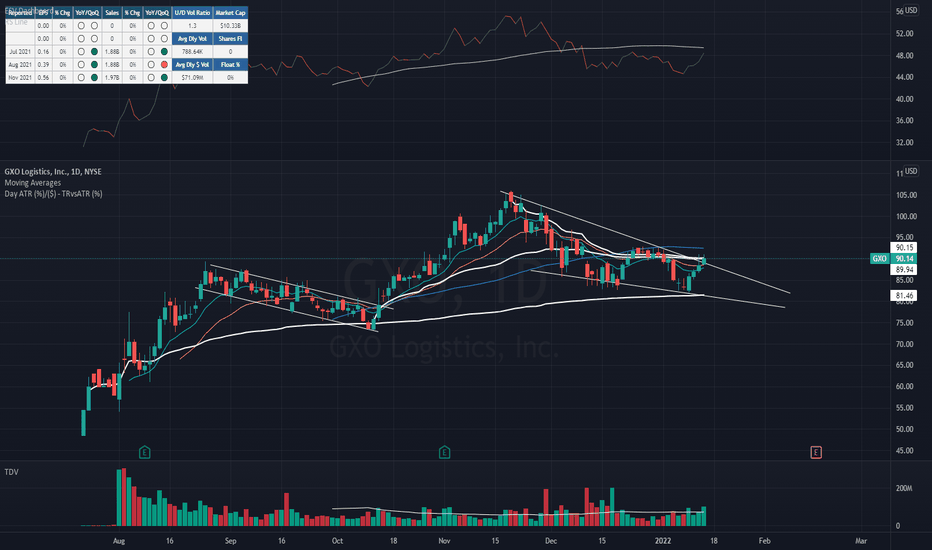Click the 200M volume axis label
Screen dimensions: 932x550
point(904,488)
